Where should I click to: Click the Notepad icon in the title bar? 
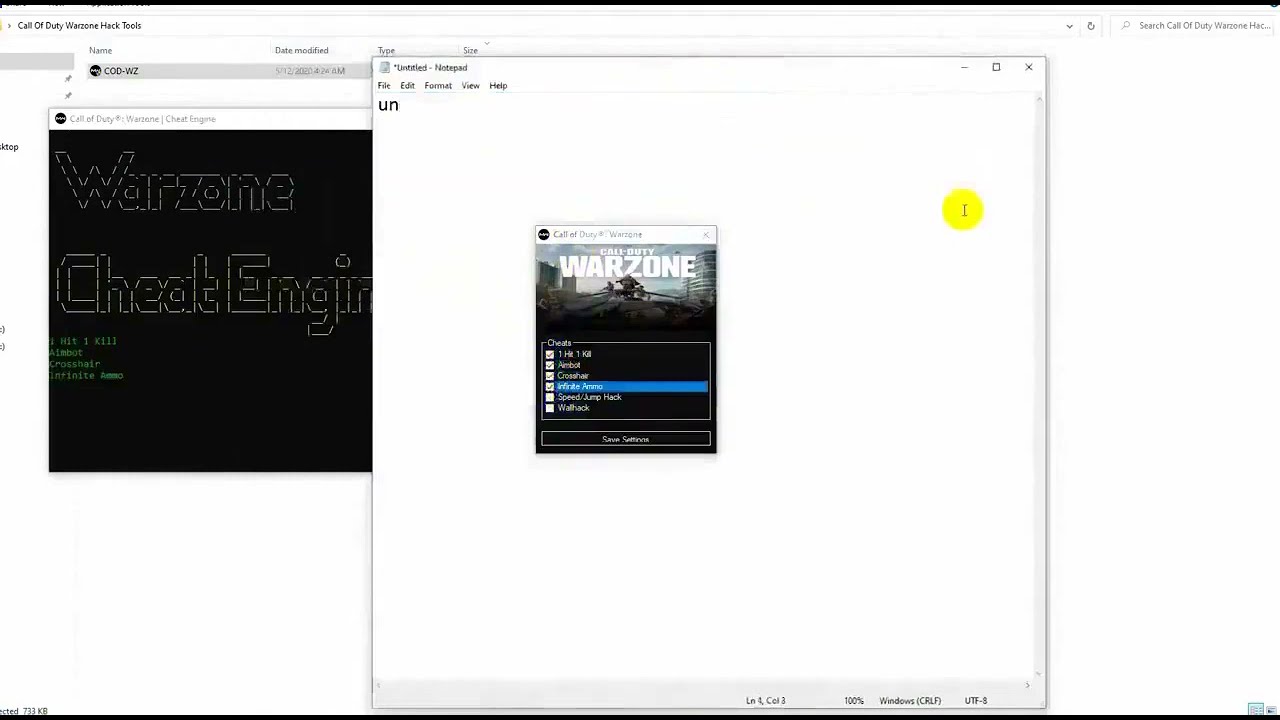385,68
